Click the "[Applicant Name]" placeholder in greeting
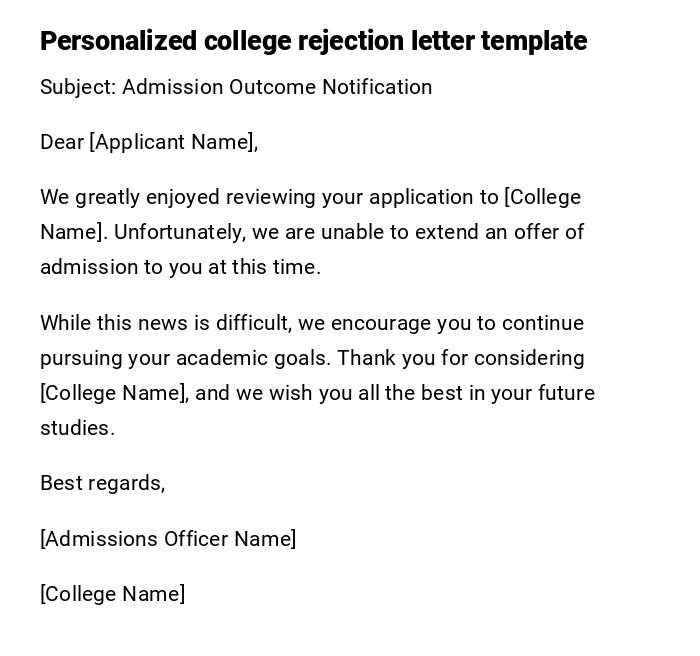Viewport: 700px width, 656px height. (x=173, y=142)
